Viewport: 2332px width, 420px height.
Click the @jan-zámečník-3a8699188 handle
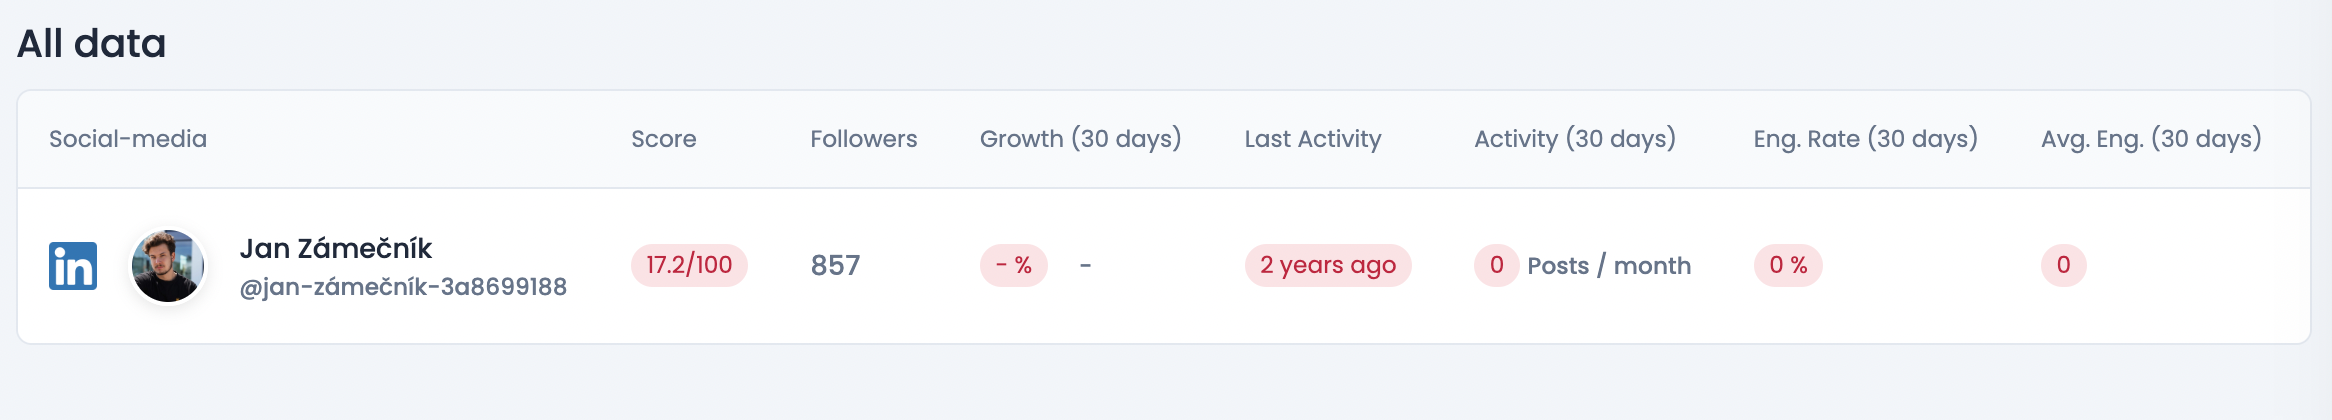[403, 287]
